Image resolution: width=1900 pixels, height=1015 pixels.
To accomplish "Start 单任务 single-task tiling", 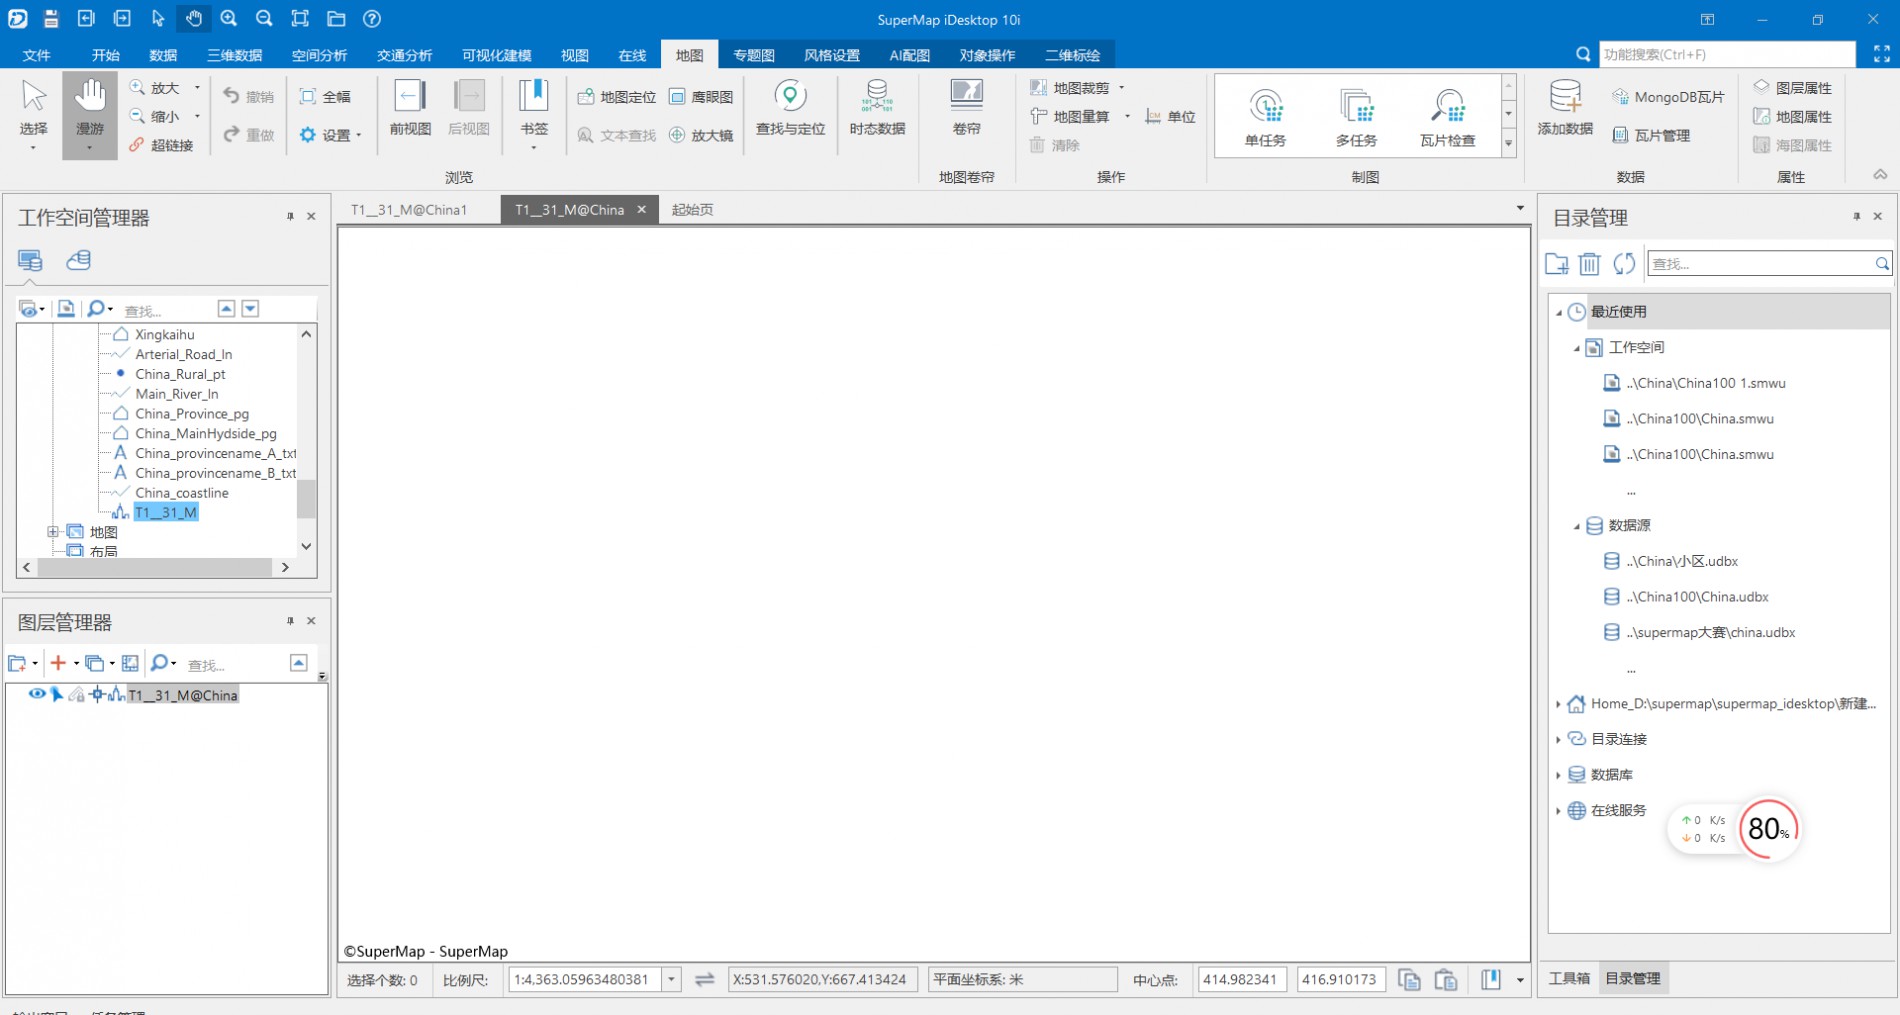I will tap(1265, 117).
